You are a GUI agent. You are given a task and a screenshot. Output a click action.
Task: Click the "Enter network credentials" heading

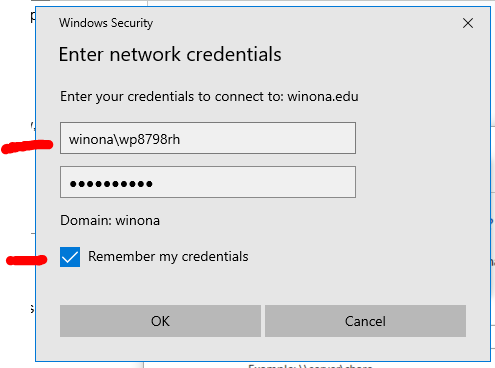tap(170, 54)
